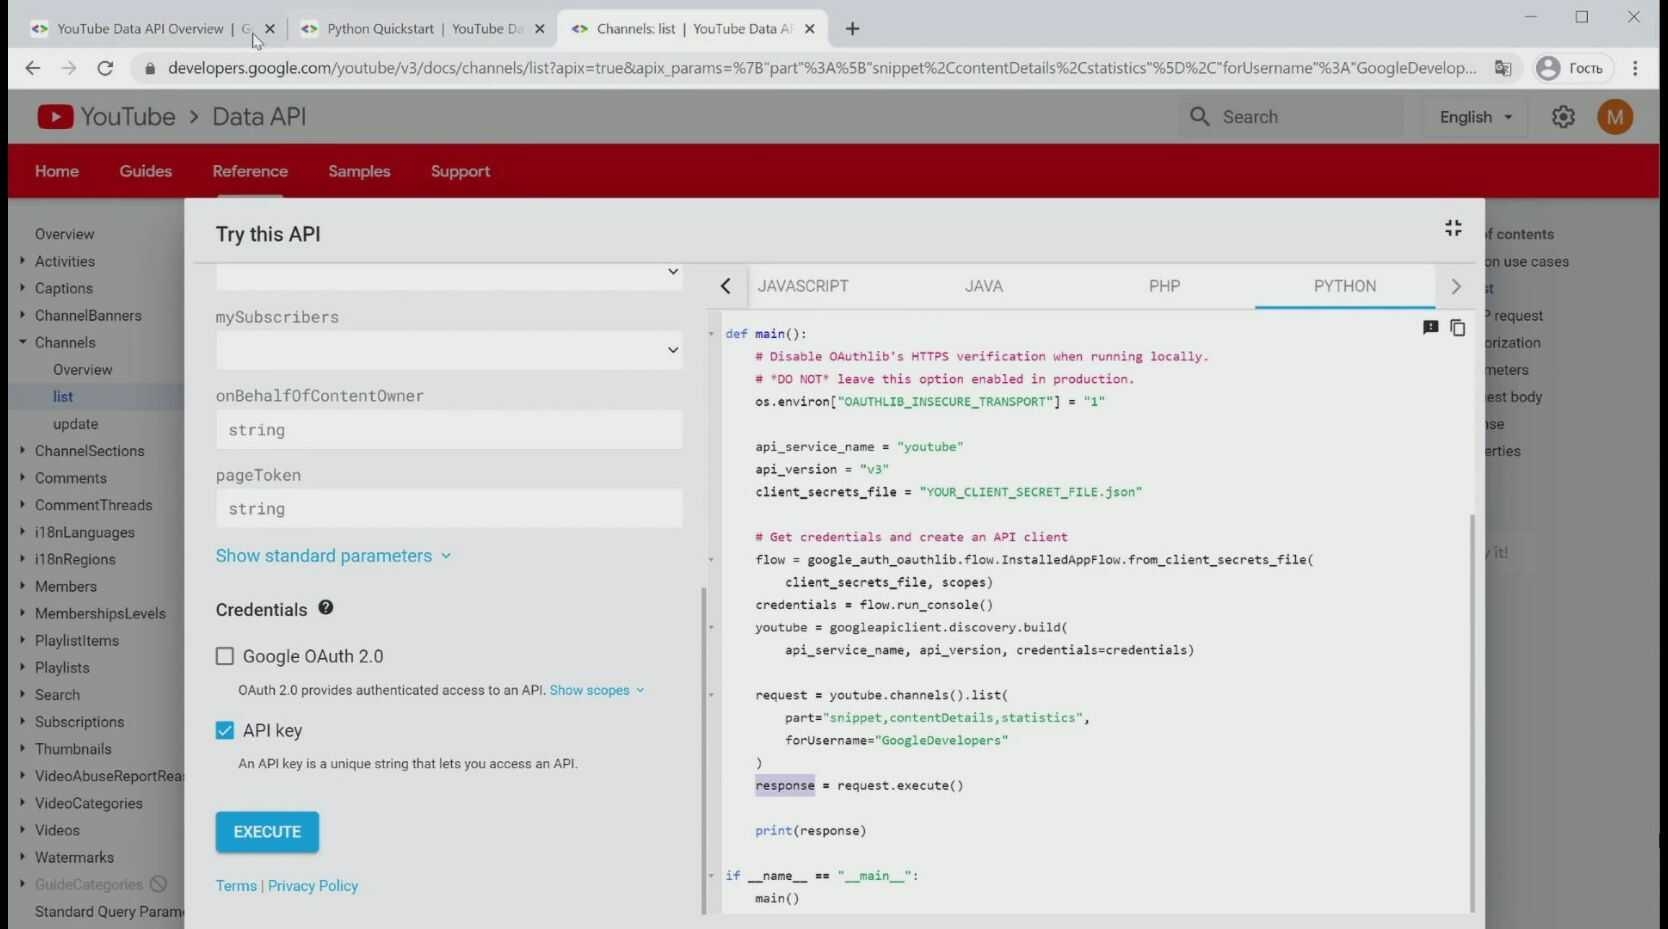Image resolution: width=1668 pixels, height=929 pixels.
Task: Uncheck the API key checkbox
Action: click(x=225, y=730)
